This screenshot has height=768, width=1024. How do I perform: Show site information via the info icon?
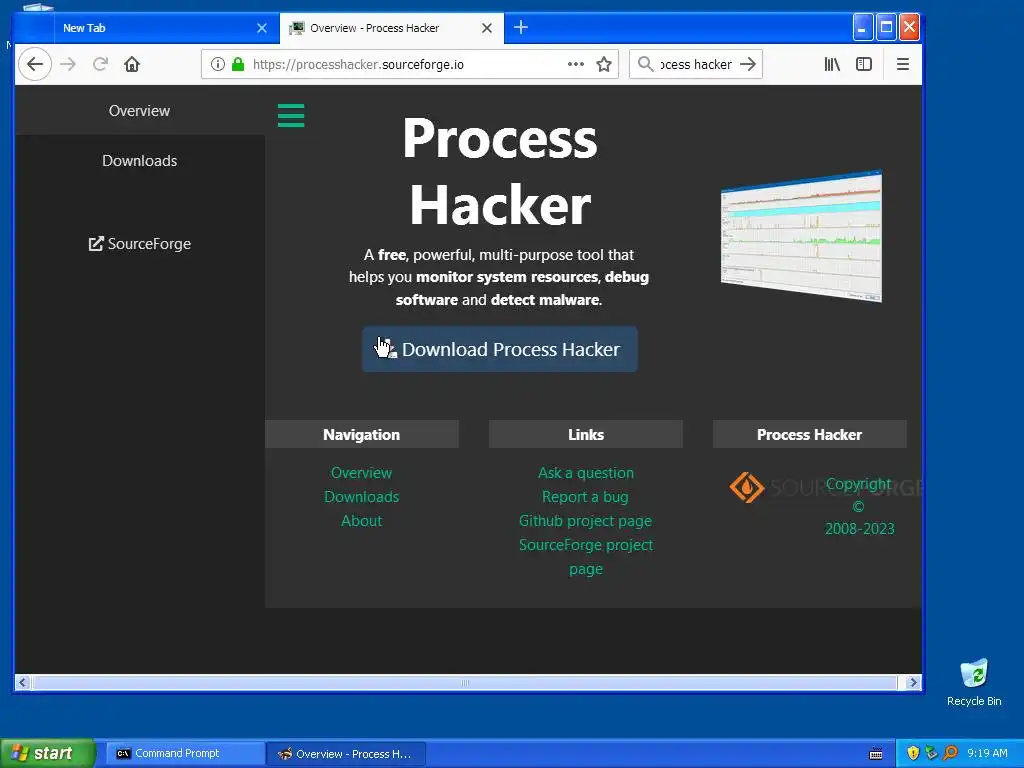217,64
